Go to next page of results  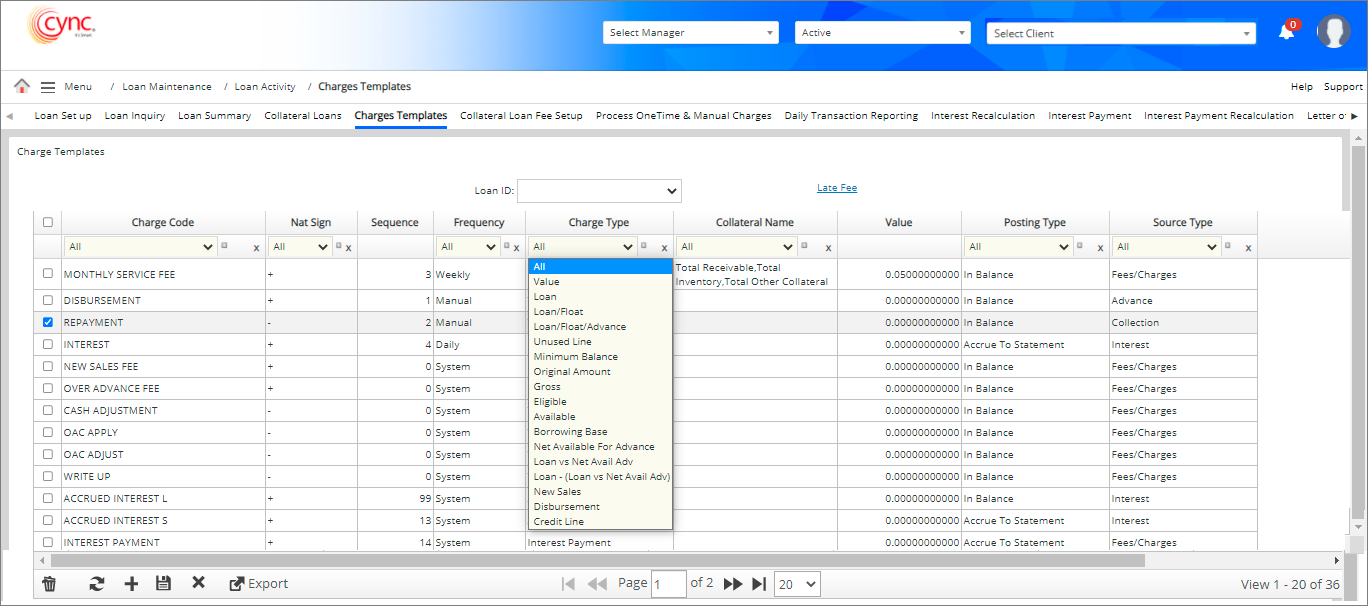tap(732, 584)
